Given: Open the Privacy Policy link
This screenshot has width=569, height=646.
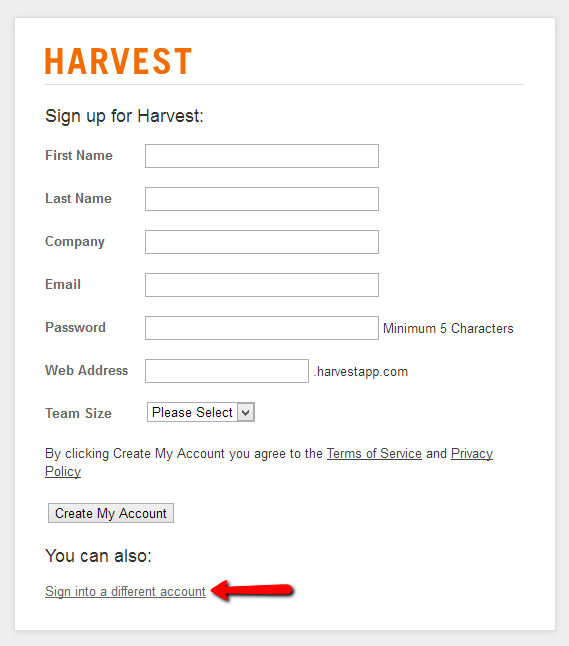Looking at the screenshot, I should [472, 454].
